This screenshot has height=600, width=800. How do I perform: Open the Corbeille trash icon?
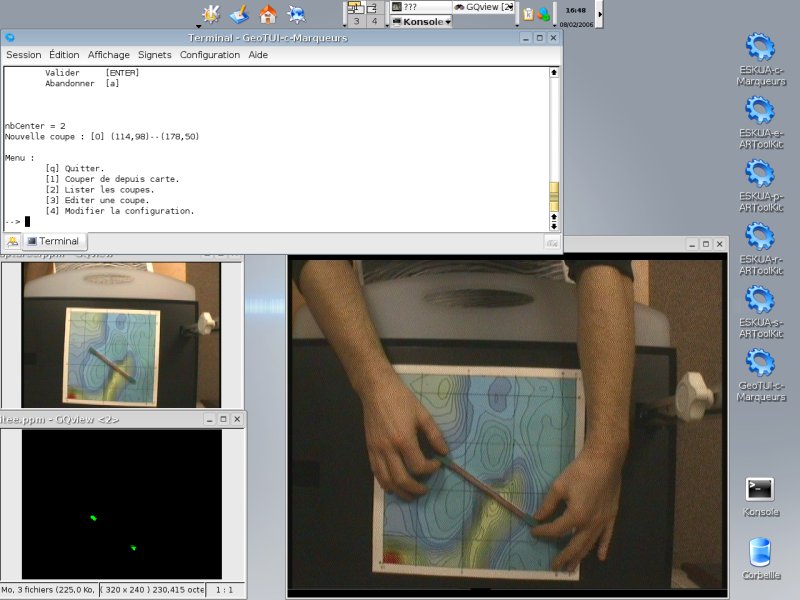coord(760,559)
